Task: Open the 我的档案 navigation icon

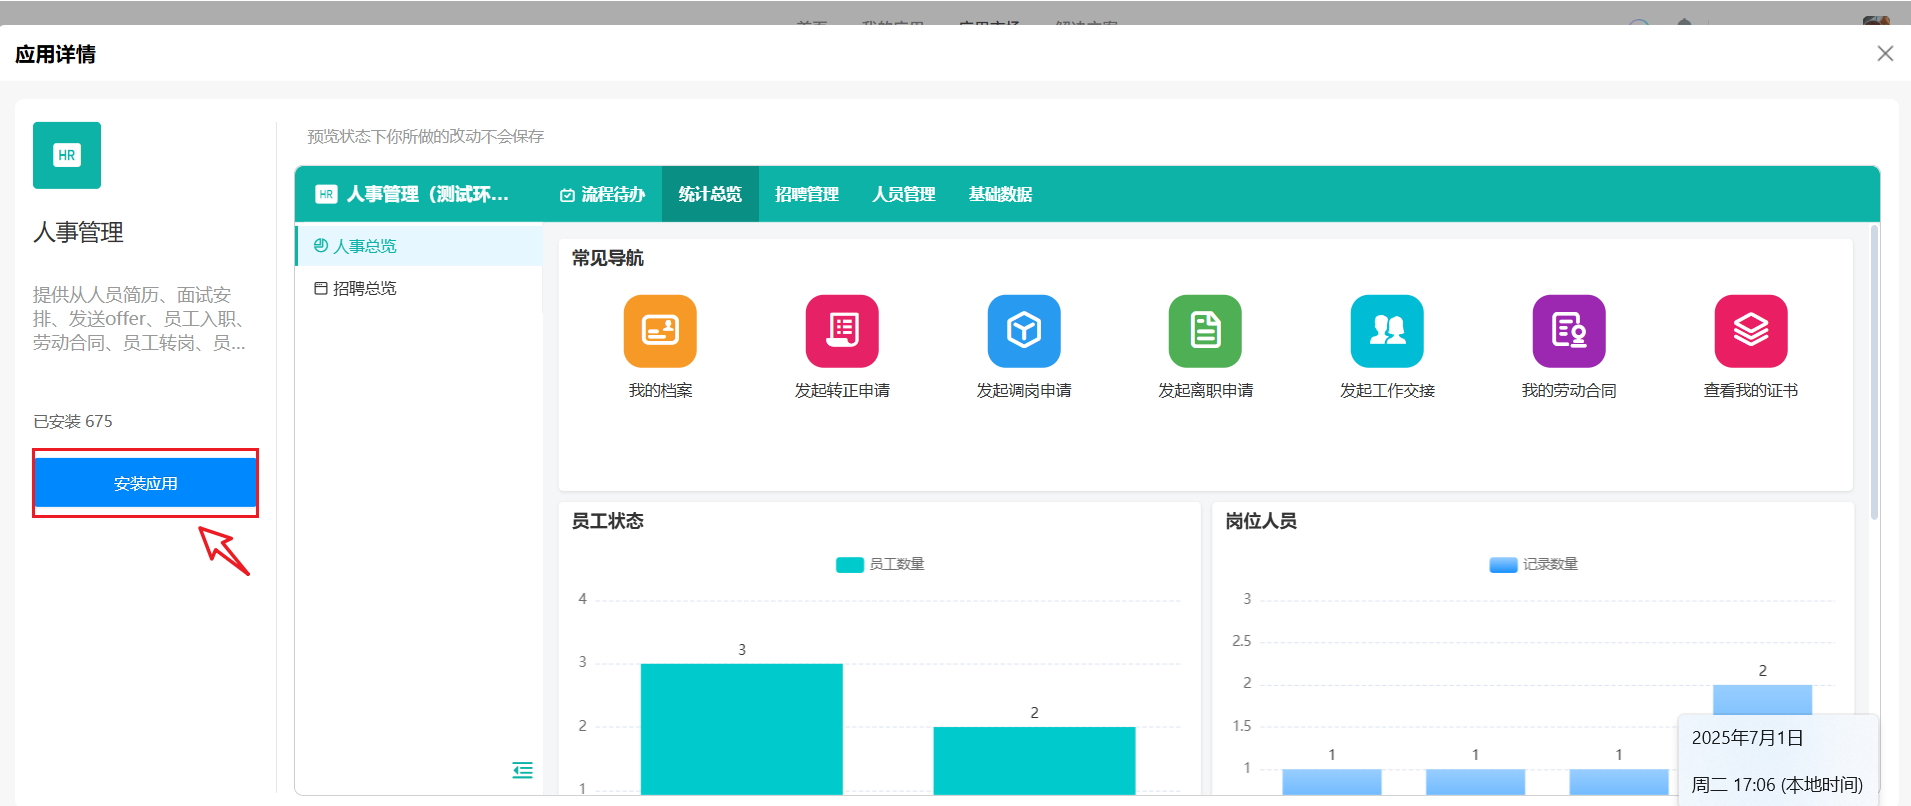Action: click(x=660, y=331)
